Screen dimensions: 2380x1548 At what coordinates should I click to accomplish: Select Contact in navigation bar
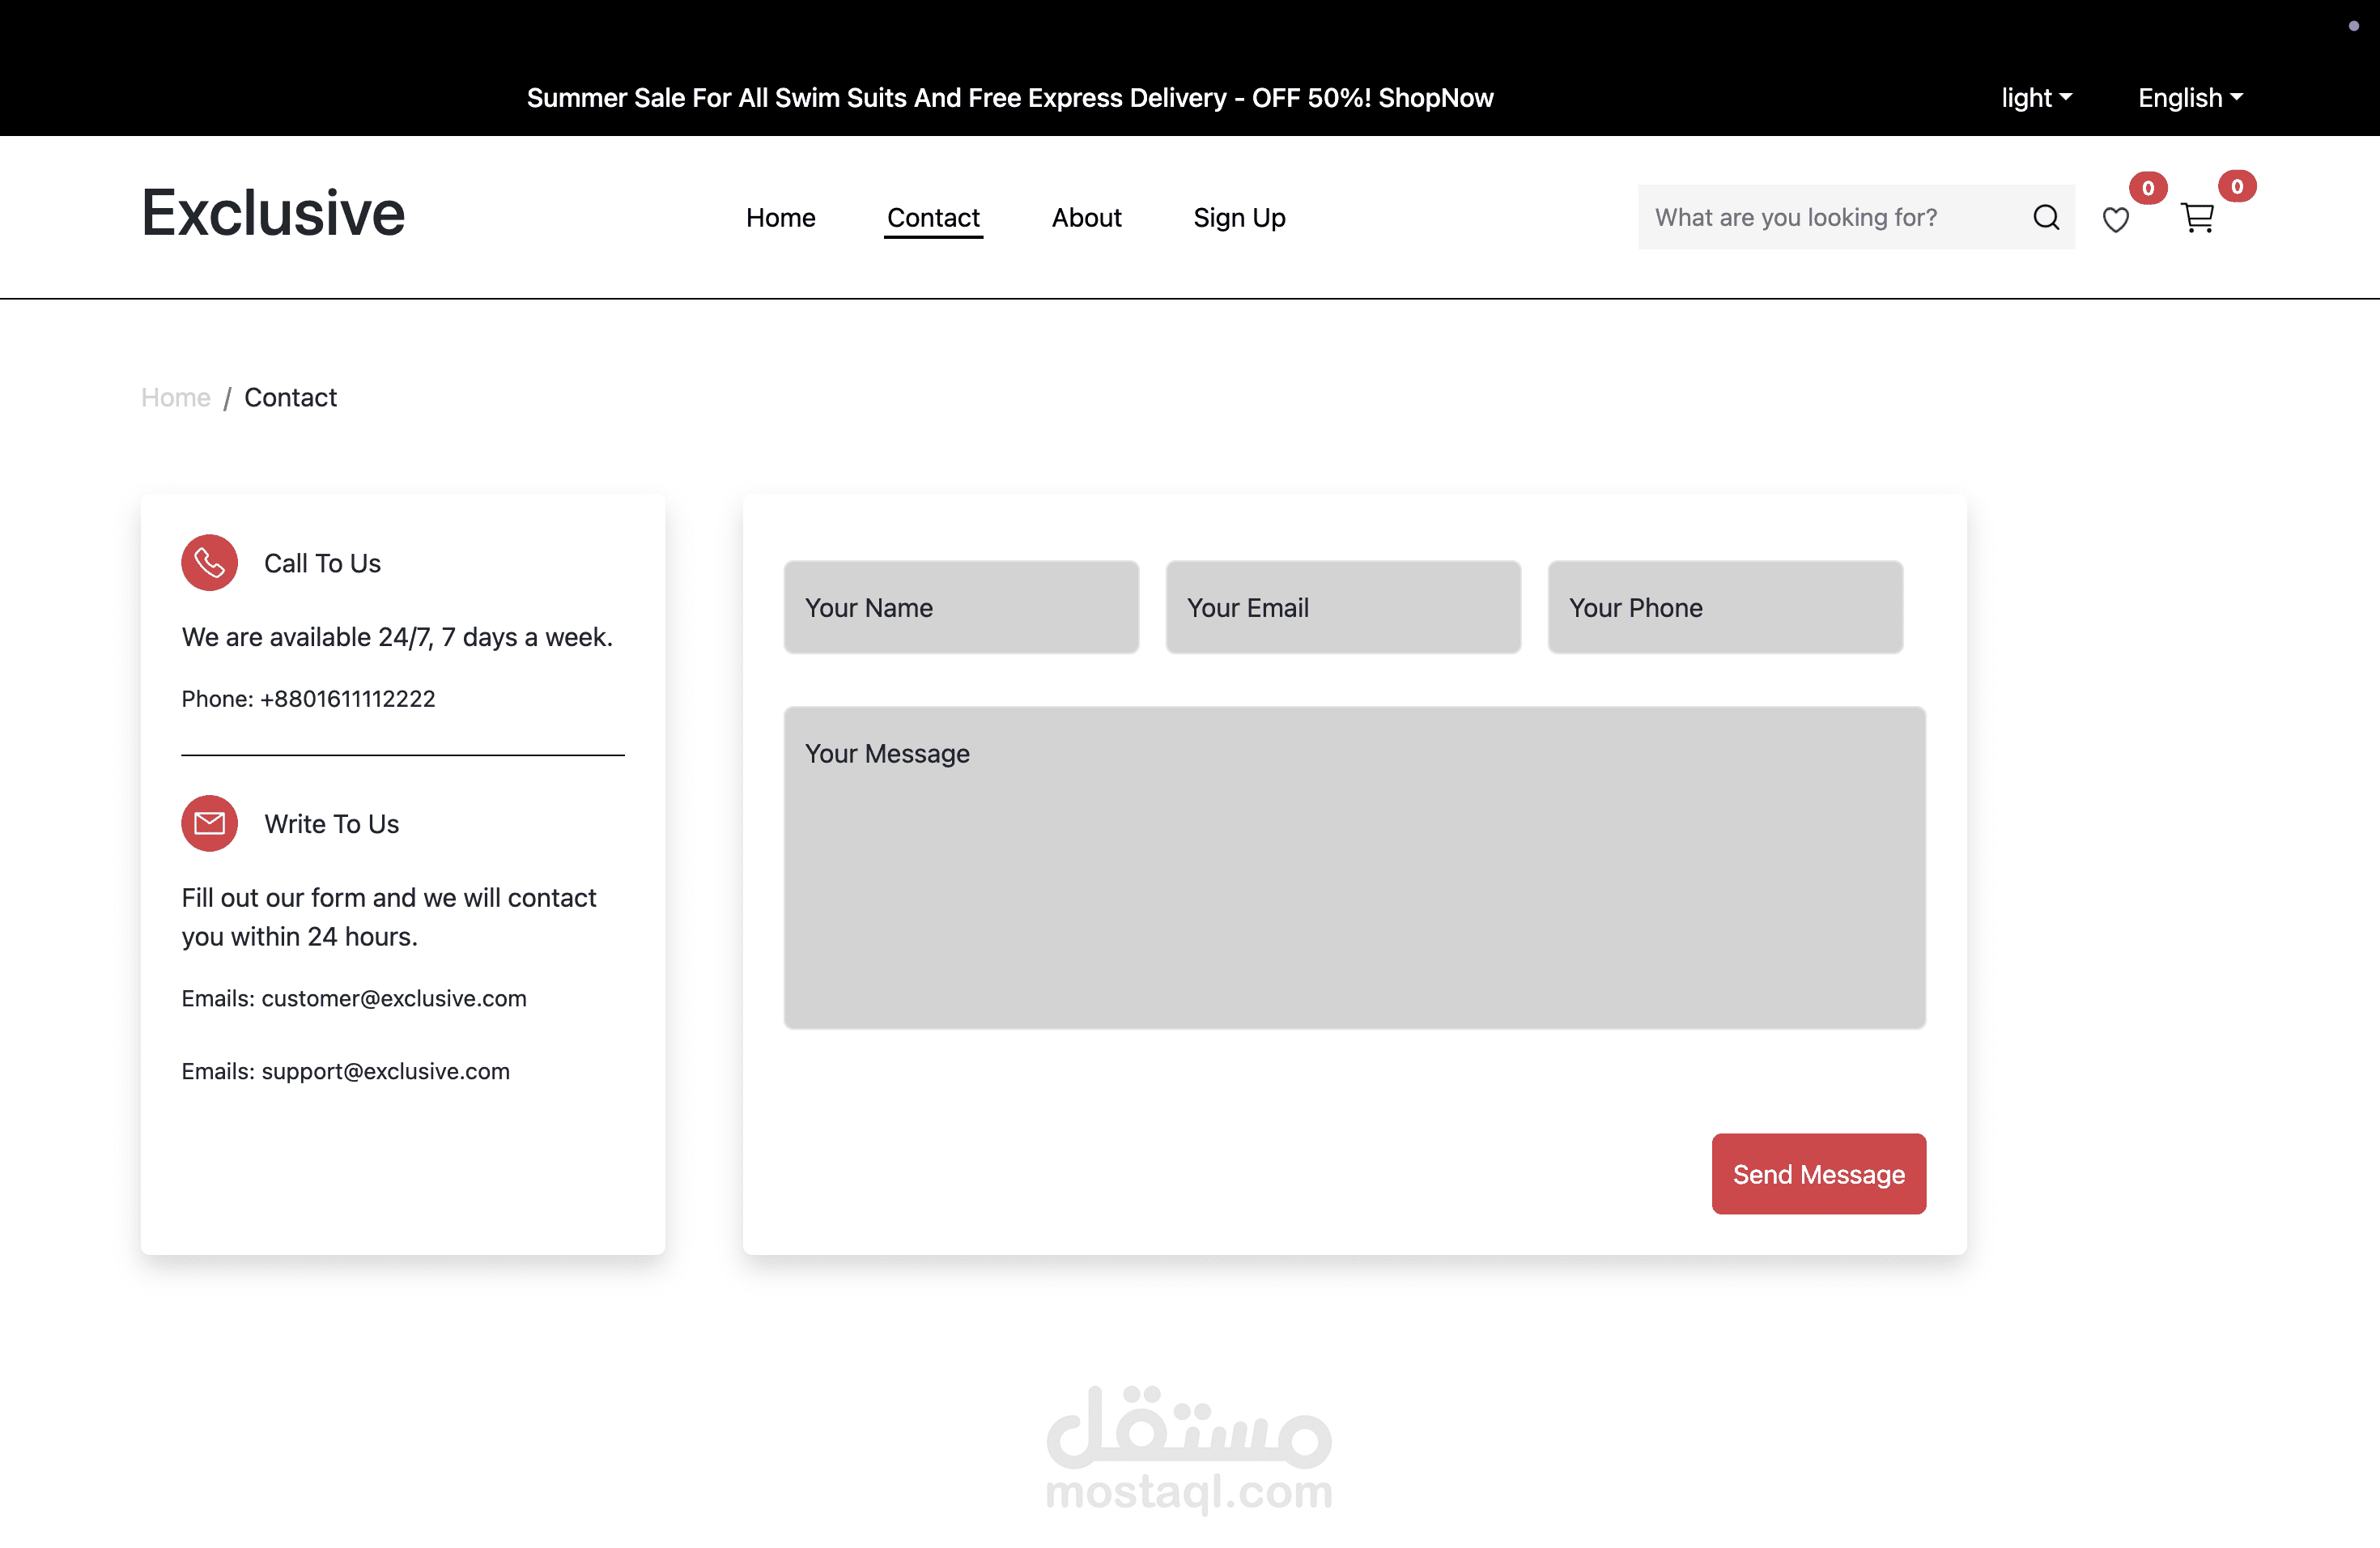point(933,217)
